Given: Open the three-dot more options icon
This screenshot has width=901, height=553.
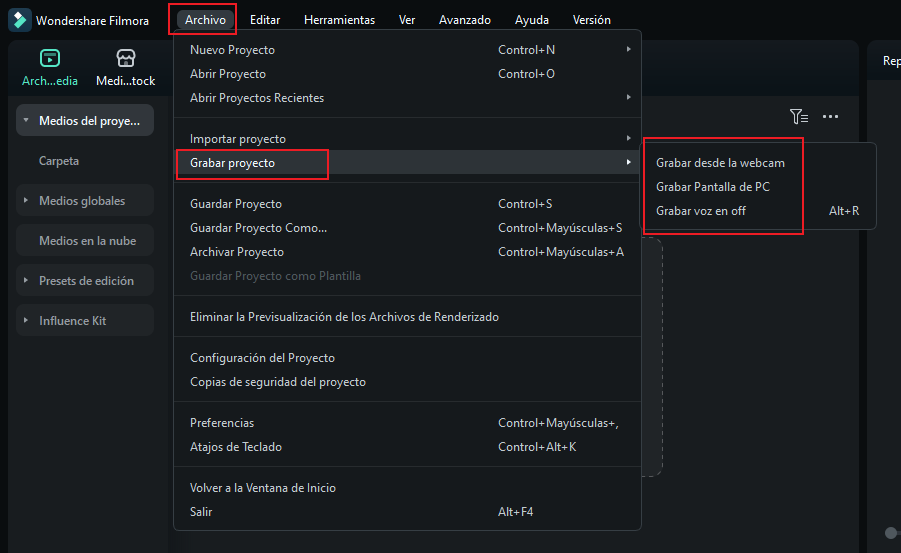Looking at the screenshot, I should coord(830,117).
